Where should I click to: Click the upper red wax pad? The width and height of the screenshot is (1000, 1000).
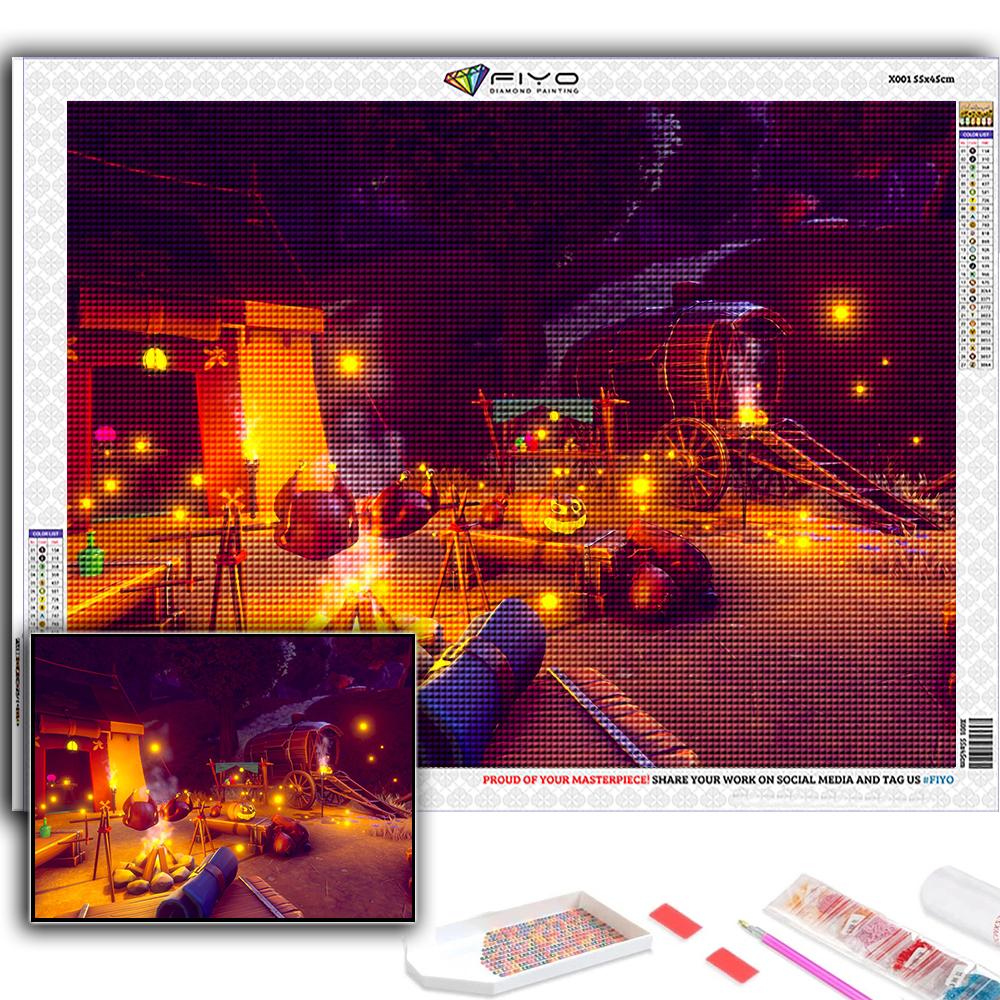(674, 920)
